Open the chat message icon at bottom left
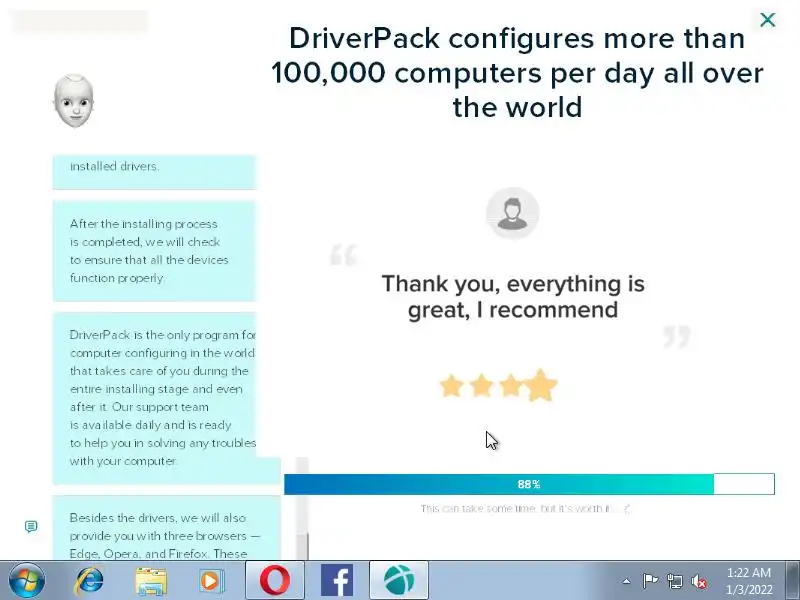 (x=31, y=526)
